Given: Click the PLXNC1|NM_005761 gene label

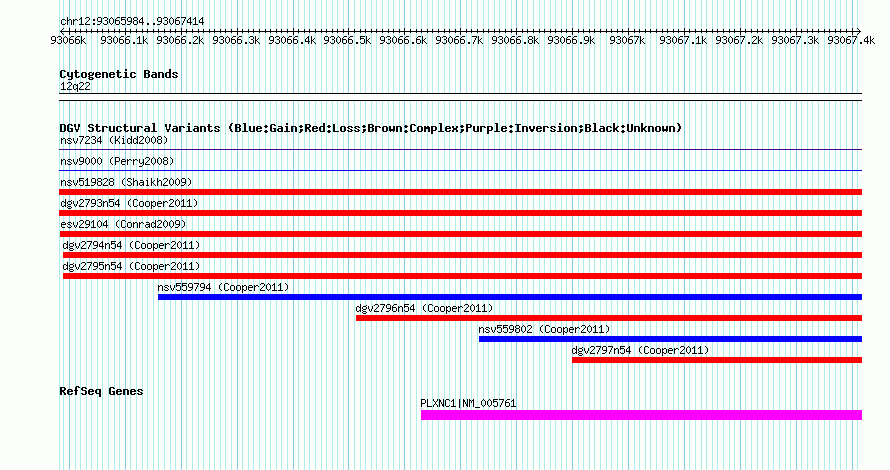Looking at the screenshot, I should [468, 403].
